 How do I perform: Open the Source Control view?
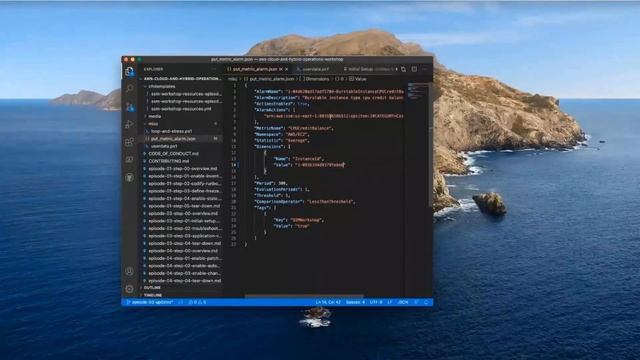point(129,107)
